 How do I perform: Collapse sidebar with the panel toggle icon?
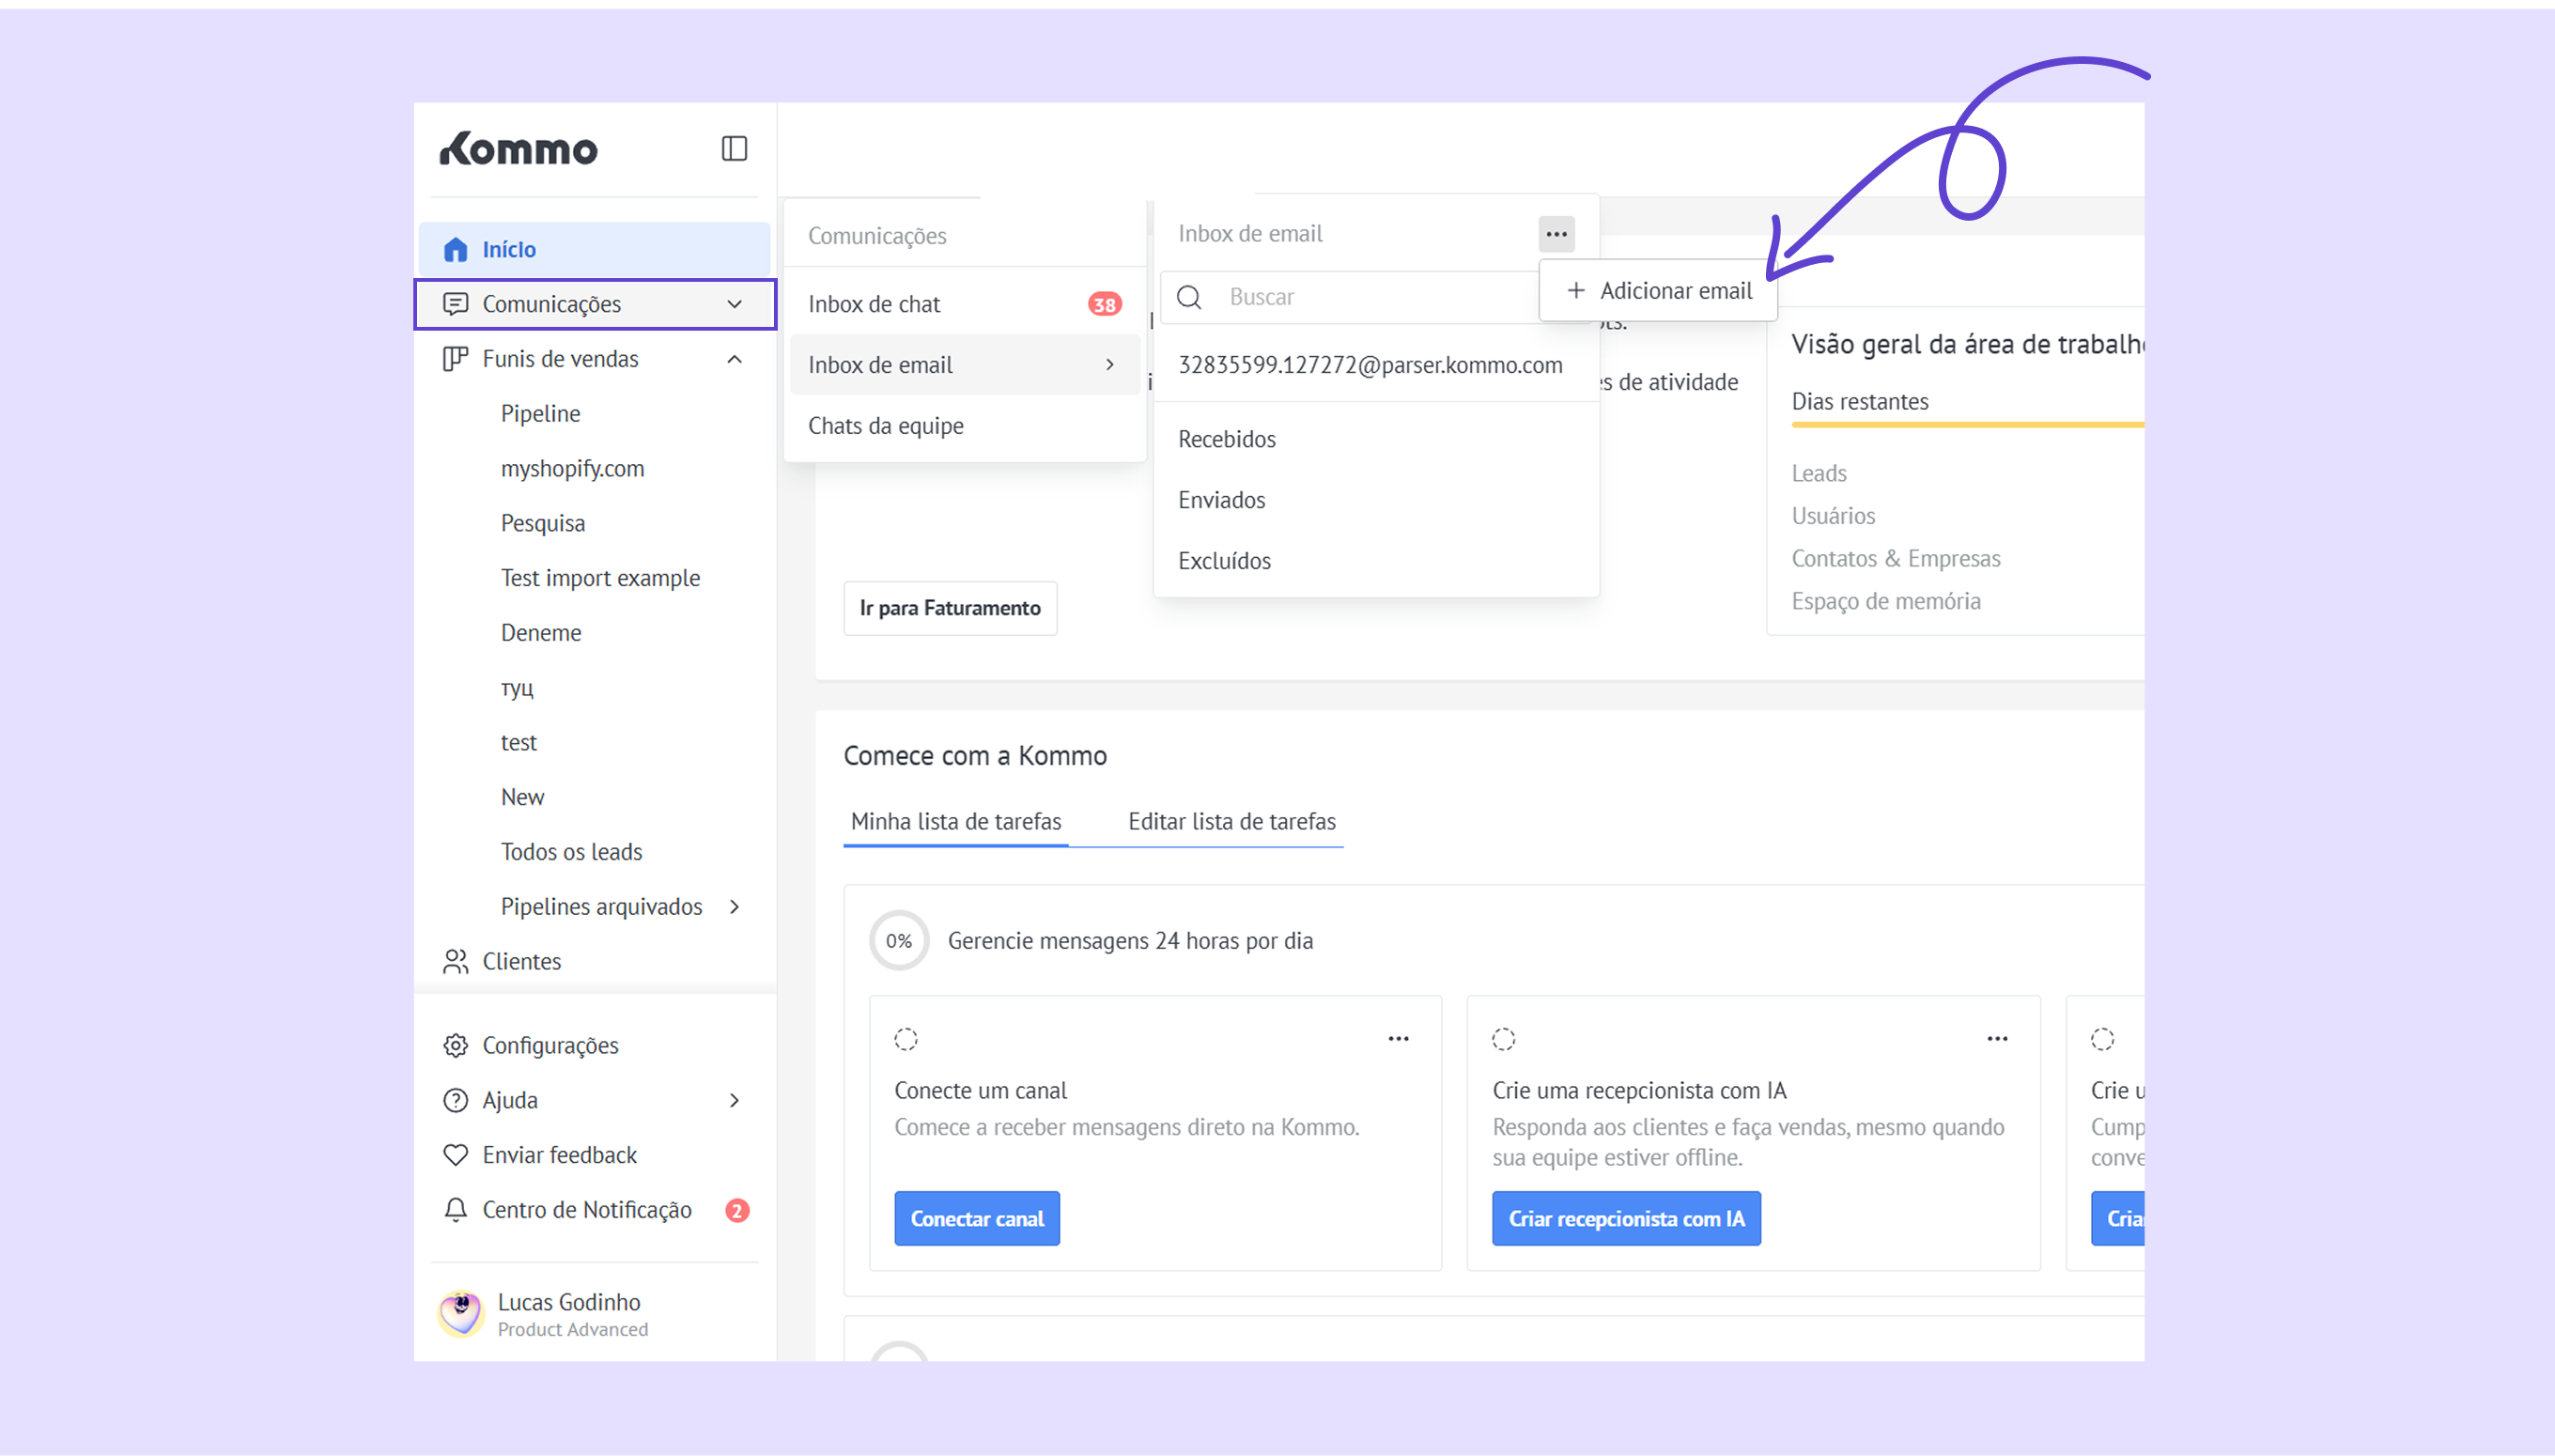pyautogui.click(x=734, y=148)
